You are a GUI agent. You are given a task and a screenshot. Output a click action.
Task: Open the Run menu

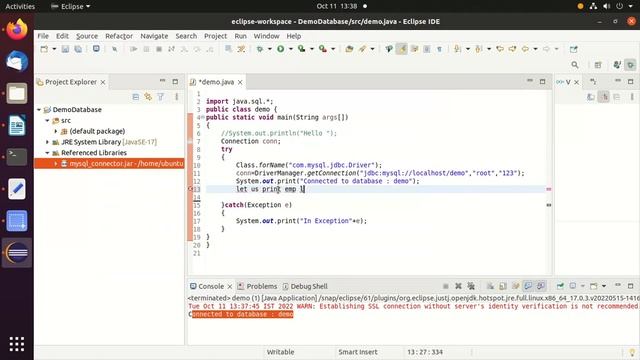(x=240, y=36)
